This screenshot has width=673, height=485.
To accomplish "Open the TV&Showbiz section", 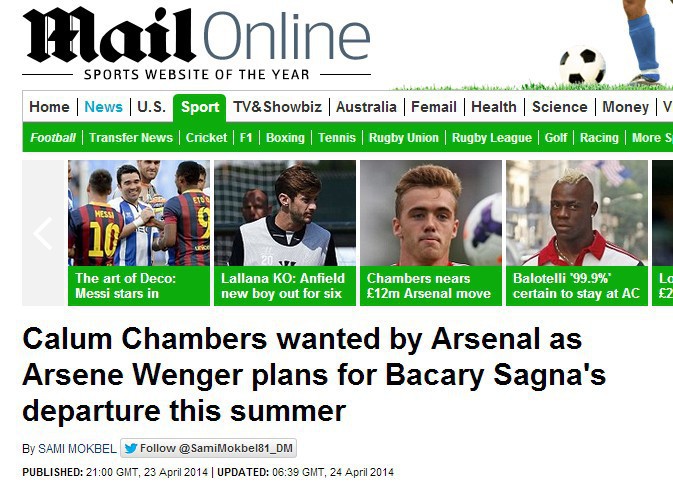I will pos(277,107).
